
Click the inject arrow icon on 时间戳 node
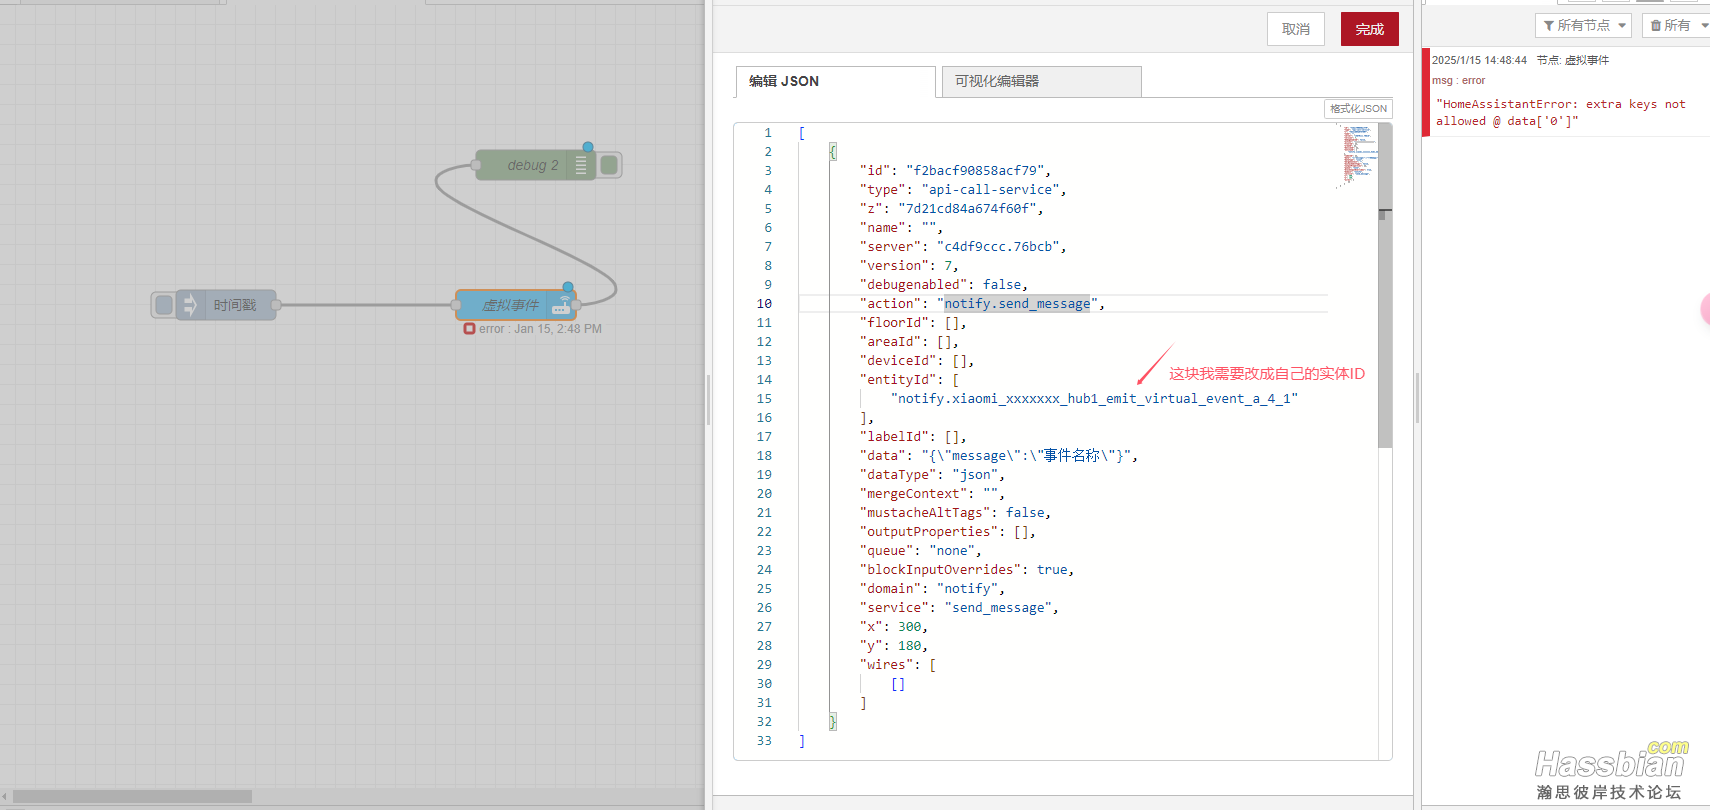point(190,305)
